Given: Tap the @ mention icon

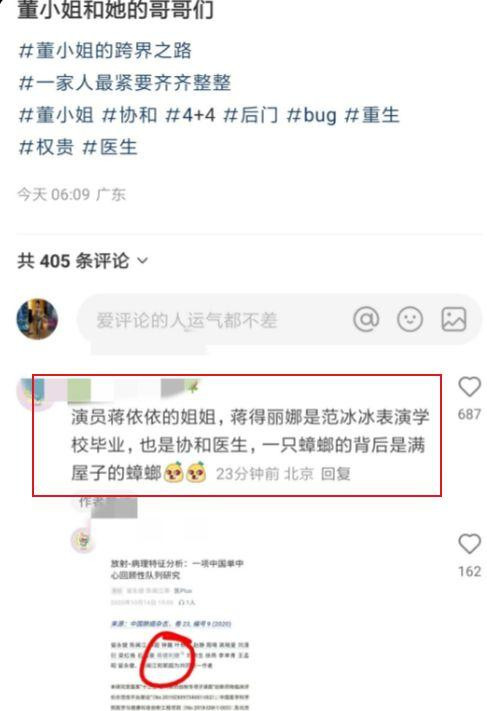Looking at the screenshot, I should pos(366,319).
